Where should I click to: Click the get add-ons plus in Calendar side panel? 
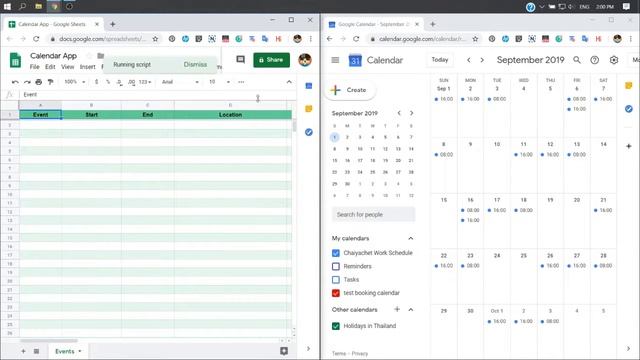pos(629,146)
